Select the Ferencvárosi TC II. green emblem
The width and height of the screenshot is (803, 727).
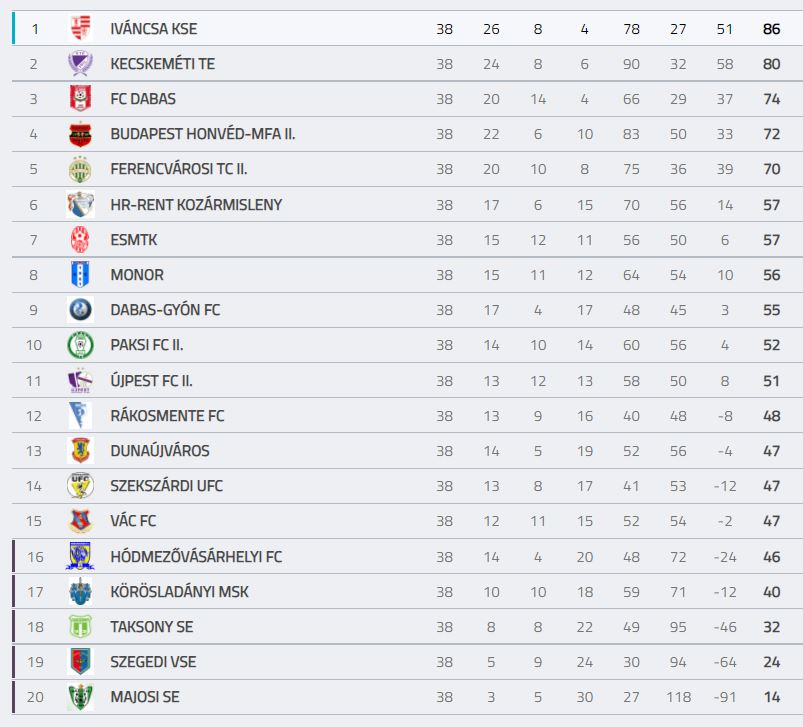[80, 169]
